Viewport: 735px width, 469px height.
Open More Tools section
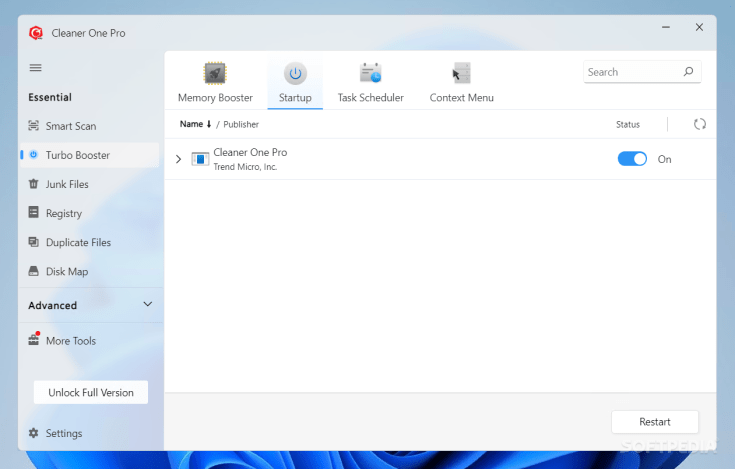click(x=90, y=341)
